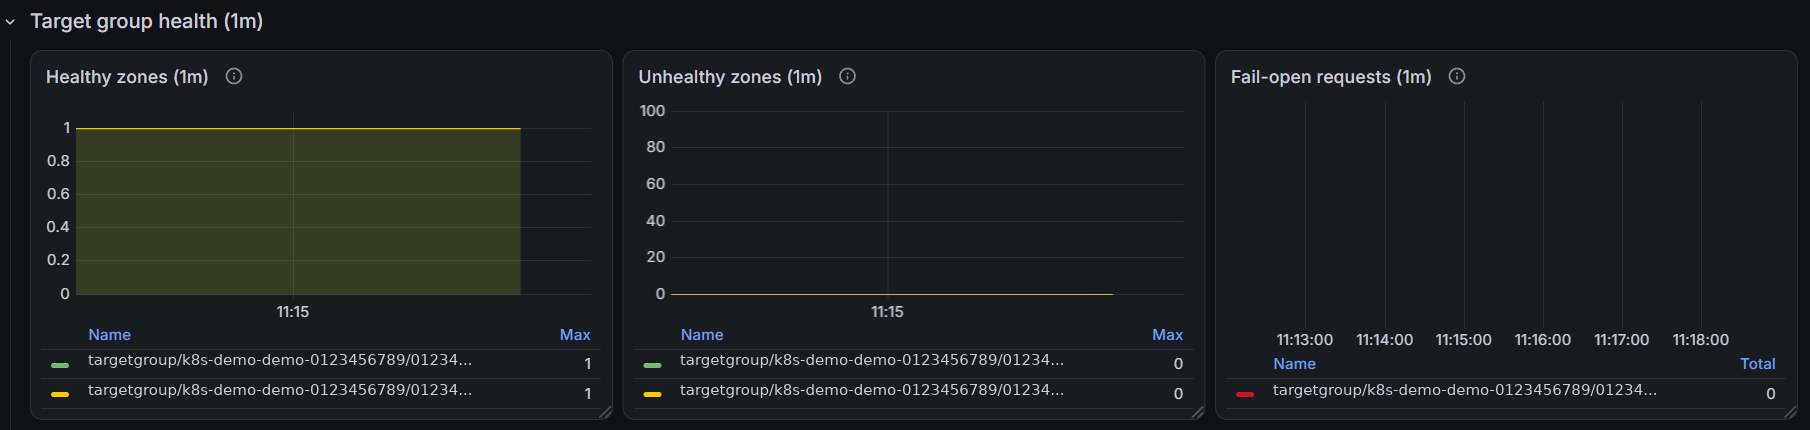Toggle red targetgroup series in Fail-open requests legend

(1465, 390)
